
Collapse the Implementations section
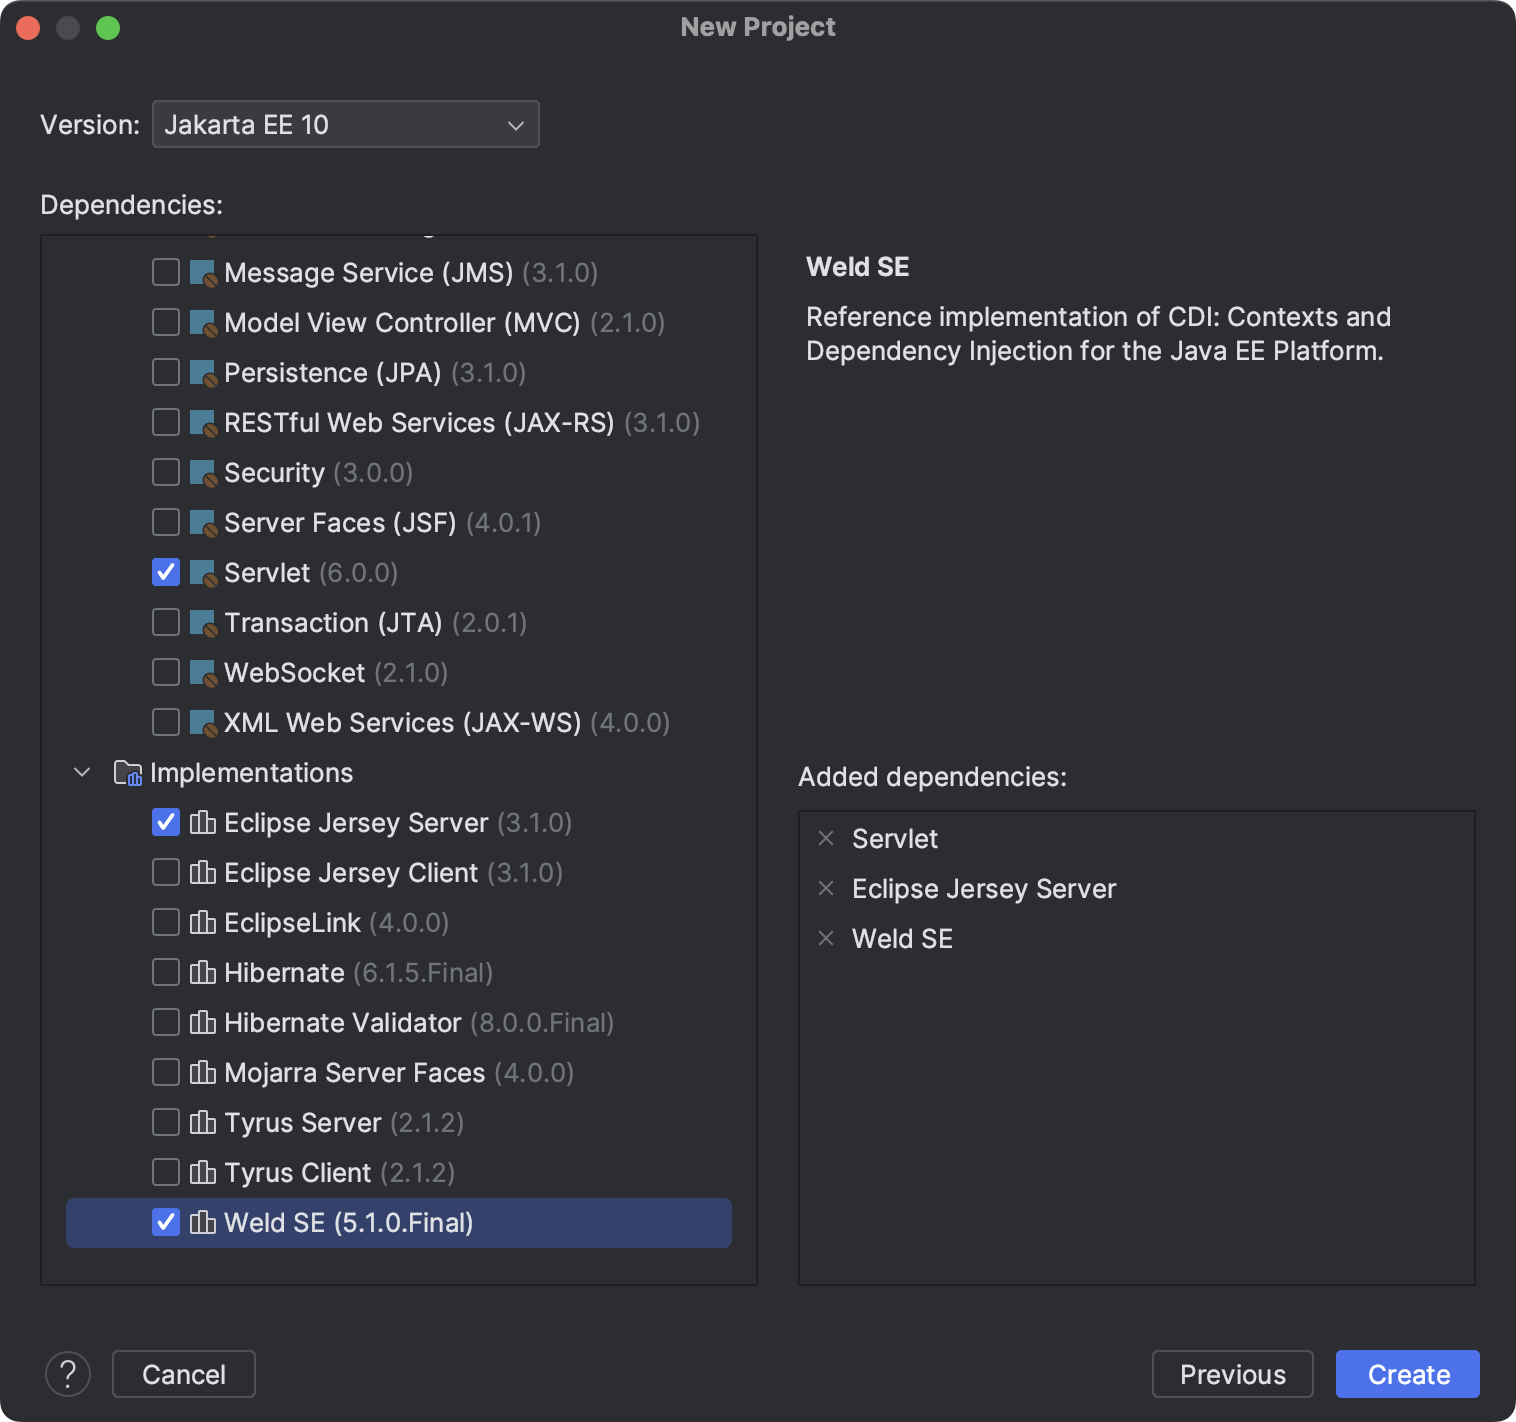pos(81,772)
